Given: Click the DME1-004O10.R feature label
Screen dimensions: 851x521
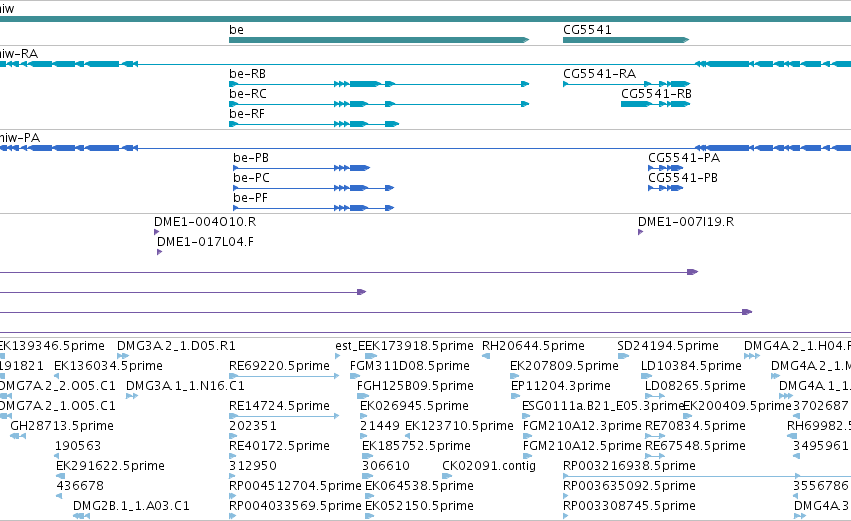Looking at the screenshot, I should [205, 222].
